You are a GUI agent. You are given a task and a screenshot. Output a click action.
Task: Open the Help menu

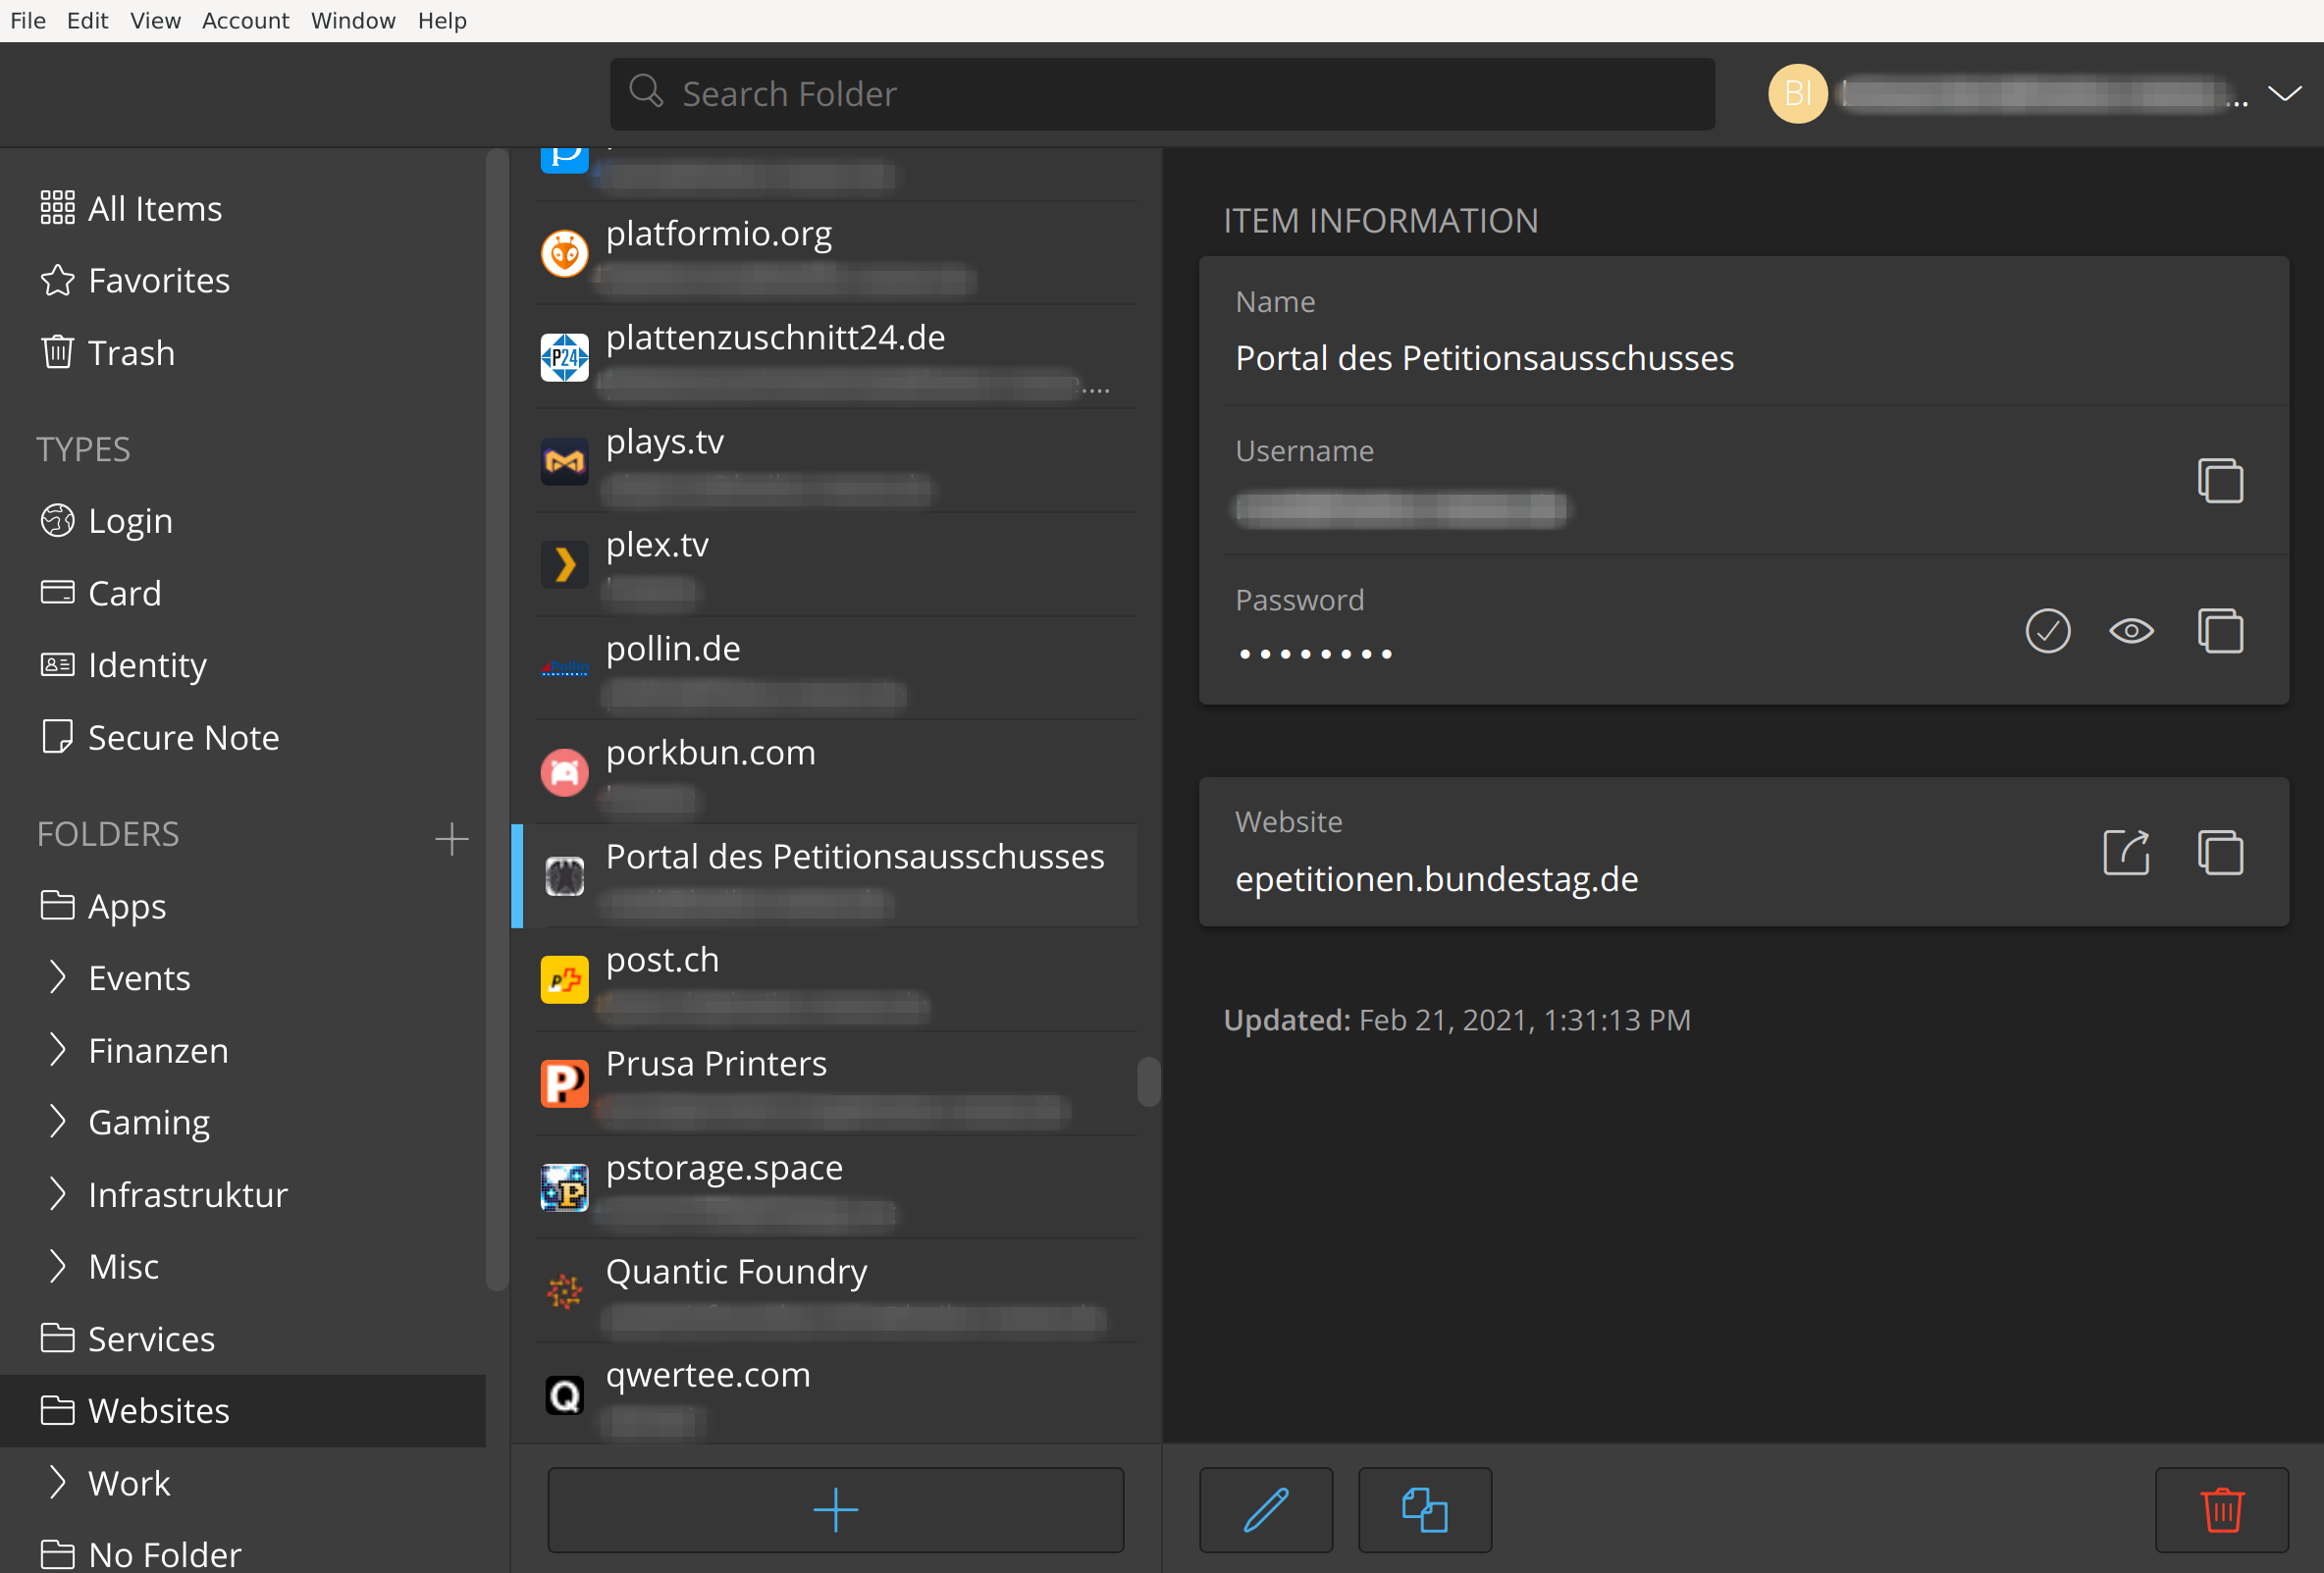[442, 20]
